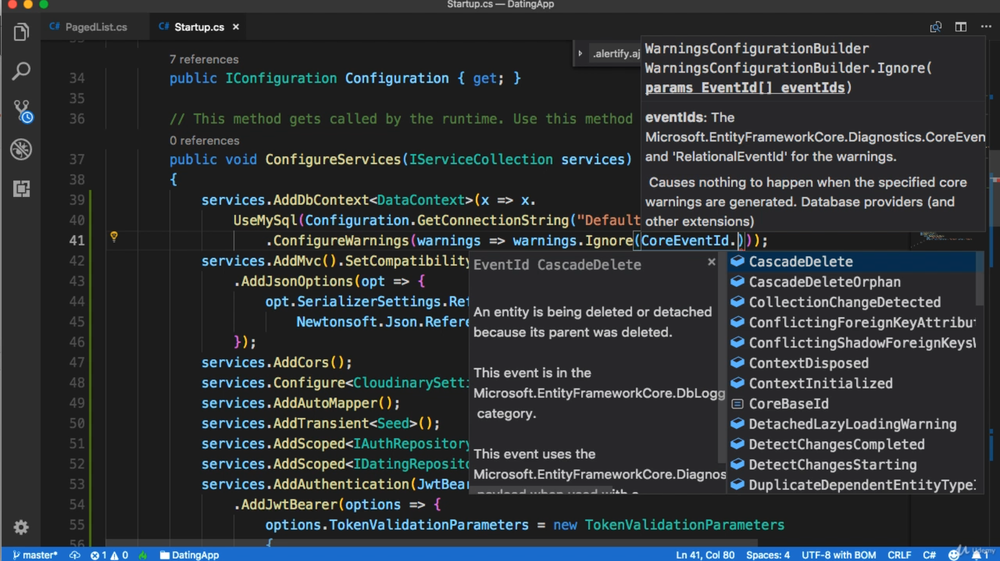Close the Startup.cs tab
Viewport: 1000px width, 561px height.
click(x=238, y=27)
